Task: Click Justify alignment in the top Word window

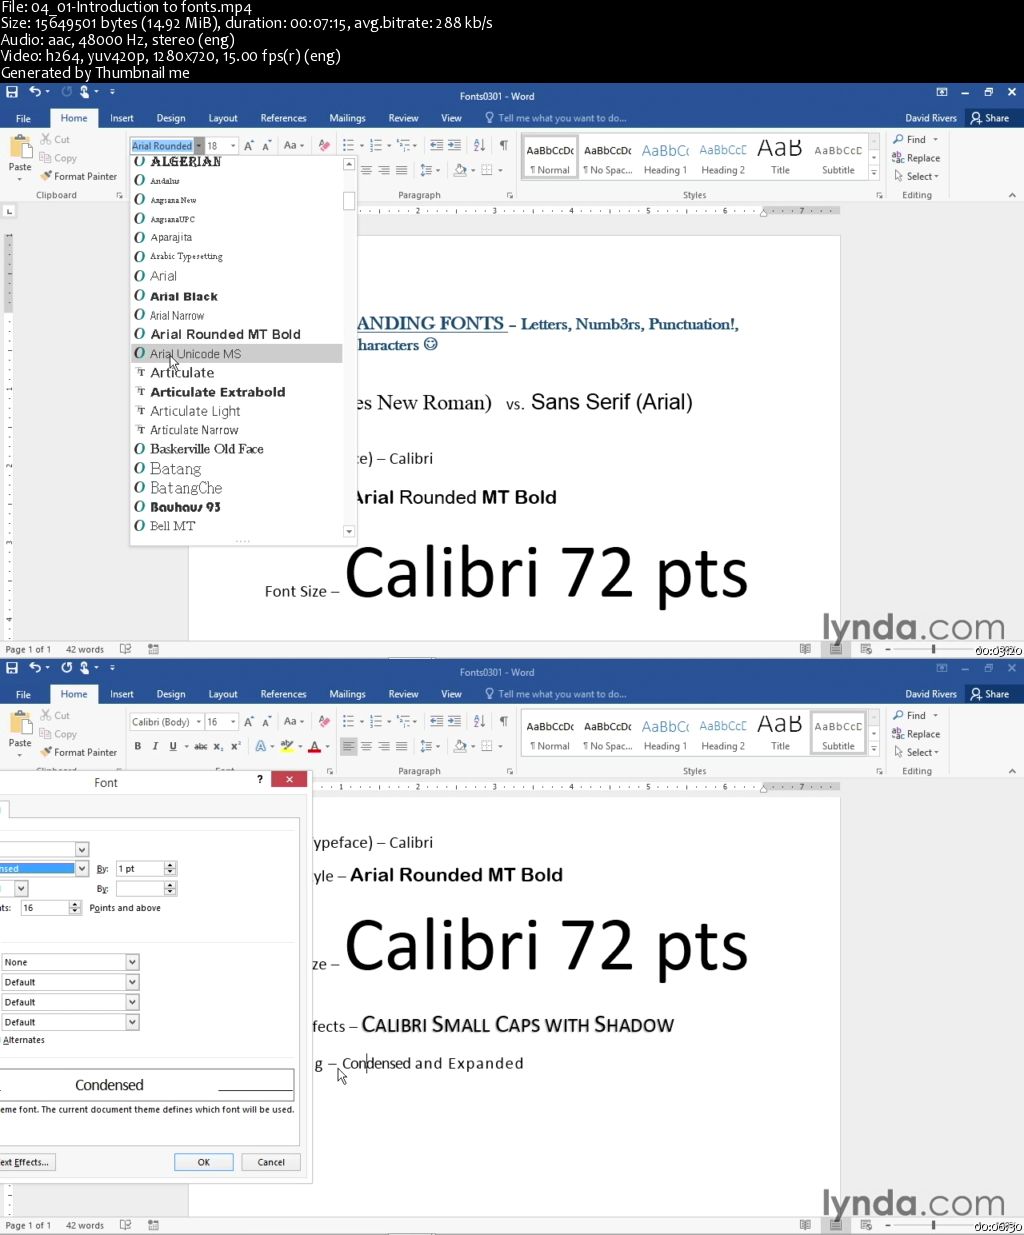Action: [402, 171]
